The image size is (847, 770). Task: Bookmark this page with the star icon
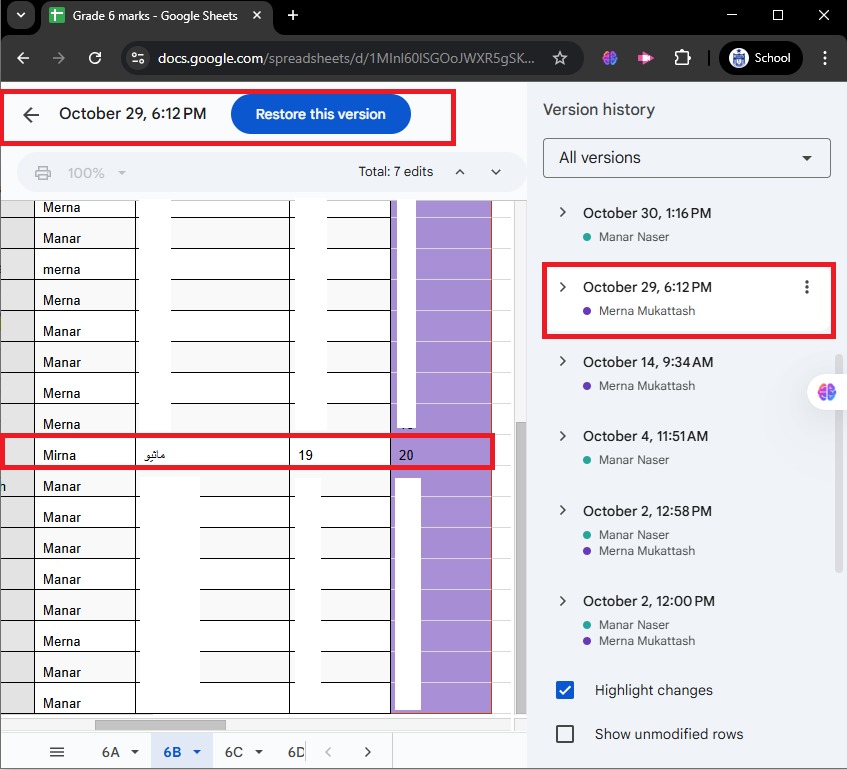click(x=560, y=58)
